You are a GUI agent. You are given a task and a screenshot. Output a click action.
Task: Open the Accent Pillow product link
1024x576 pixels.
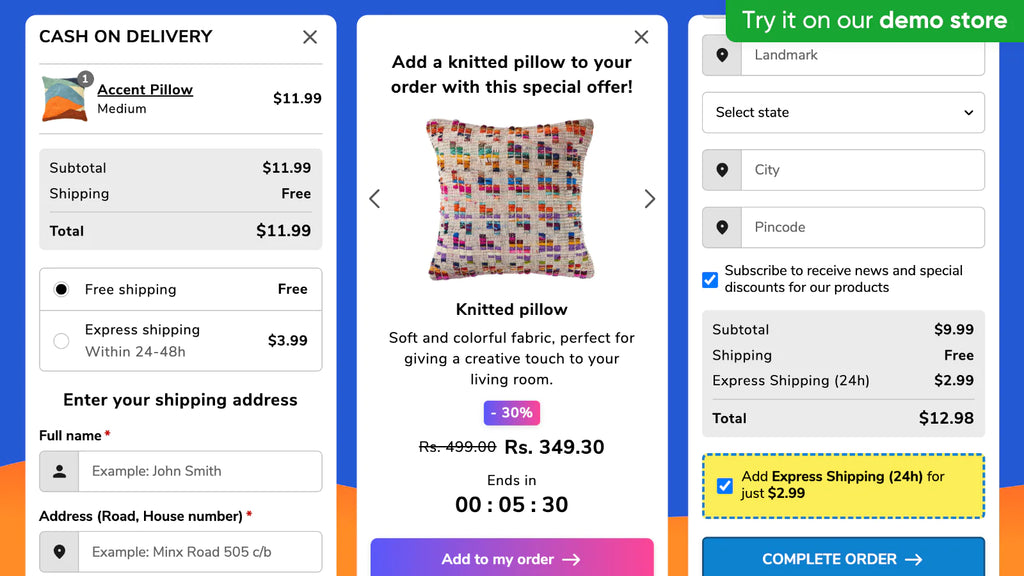click(145, 89)
